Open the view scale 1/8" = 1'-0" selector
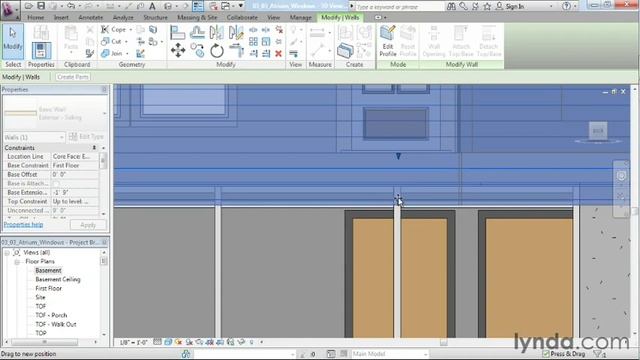640x360 pixels. pos(134,342)
